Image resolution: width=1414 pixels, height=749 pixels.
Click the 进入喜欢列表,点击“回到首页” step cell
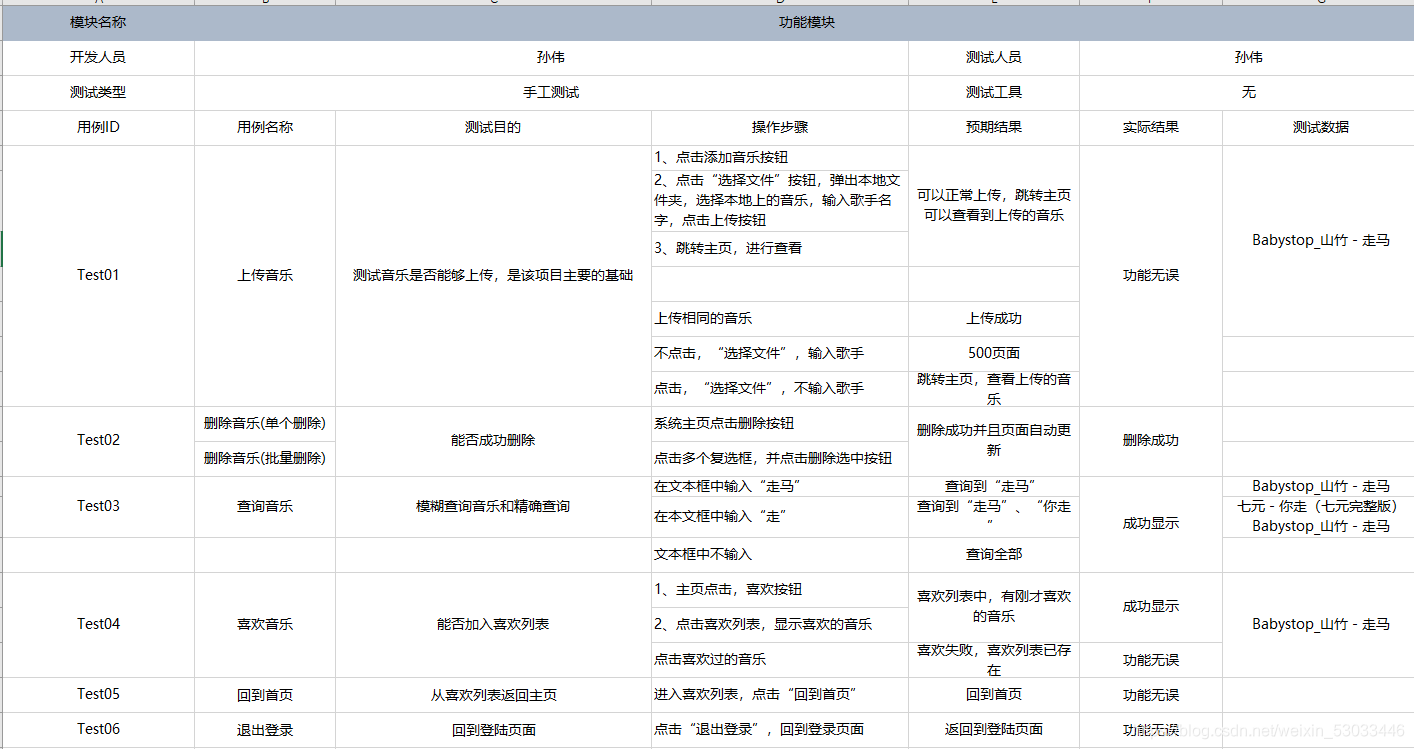pos(780,695)
